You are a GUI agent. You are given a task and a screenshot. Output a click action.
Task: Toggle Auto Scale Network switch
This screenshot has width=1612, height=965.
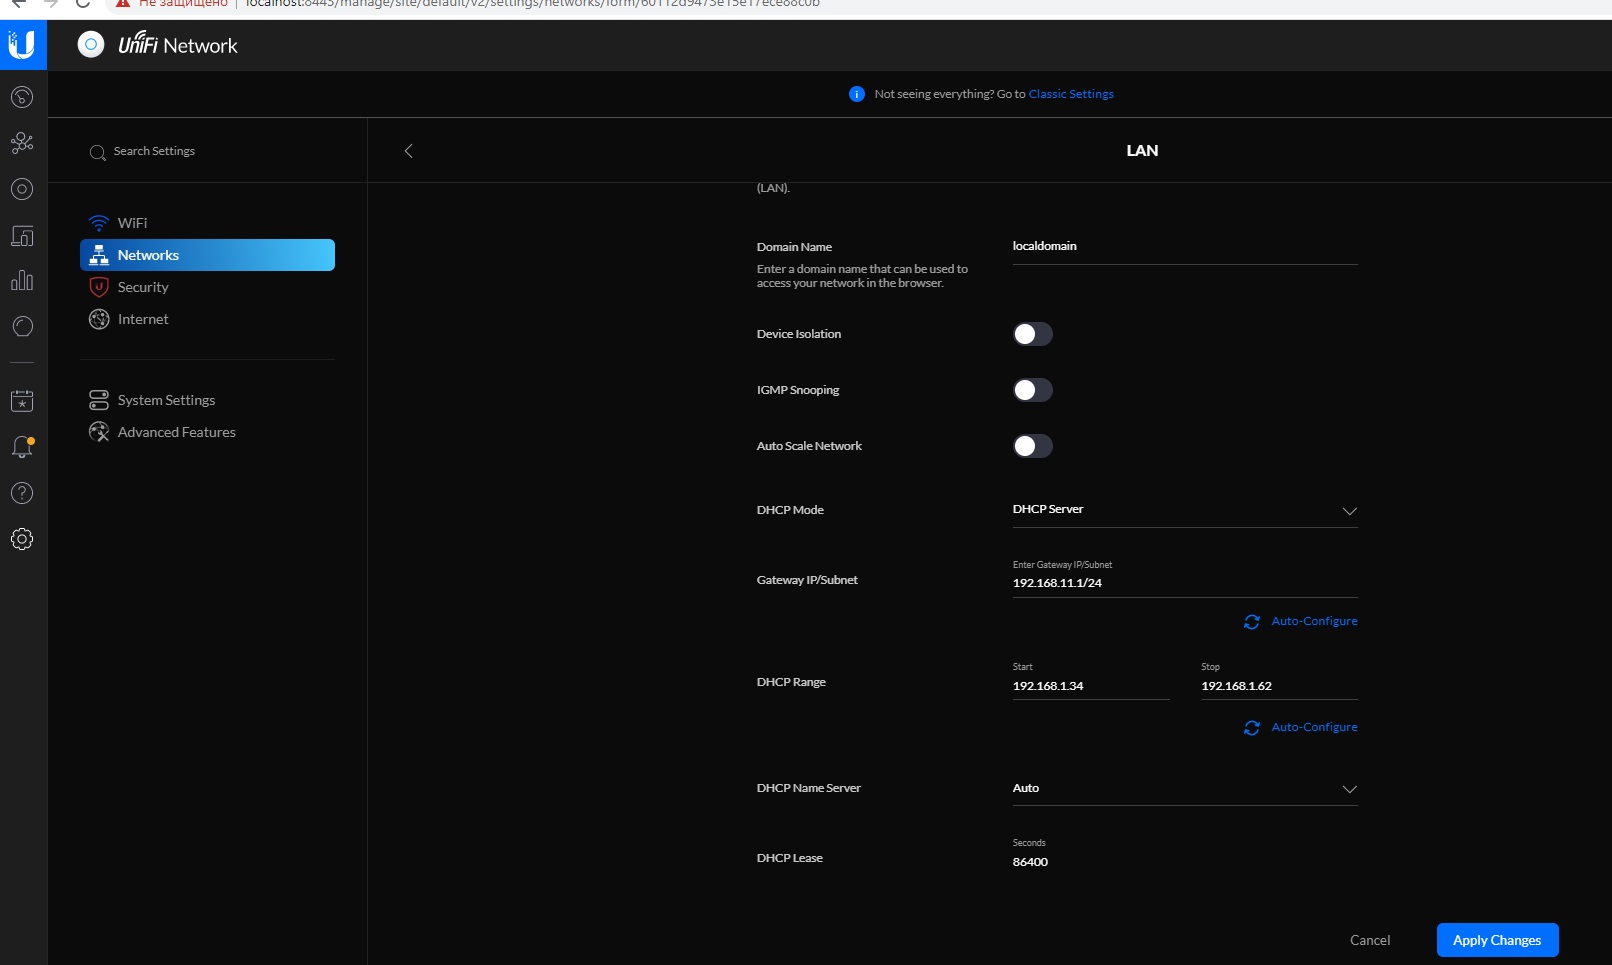tap(1032, 446)
